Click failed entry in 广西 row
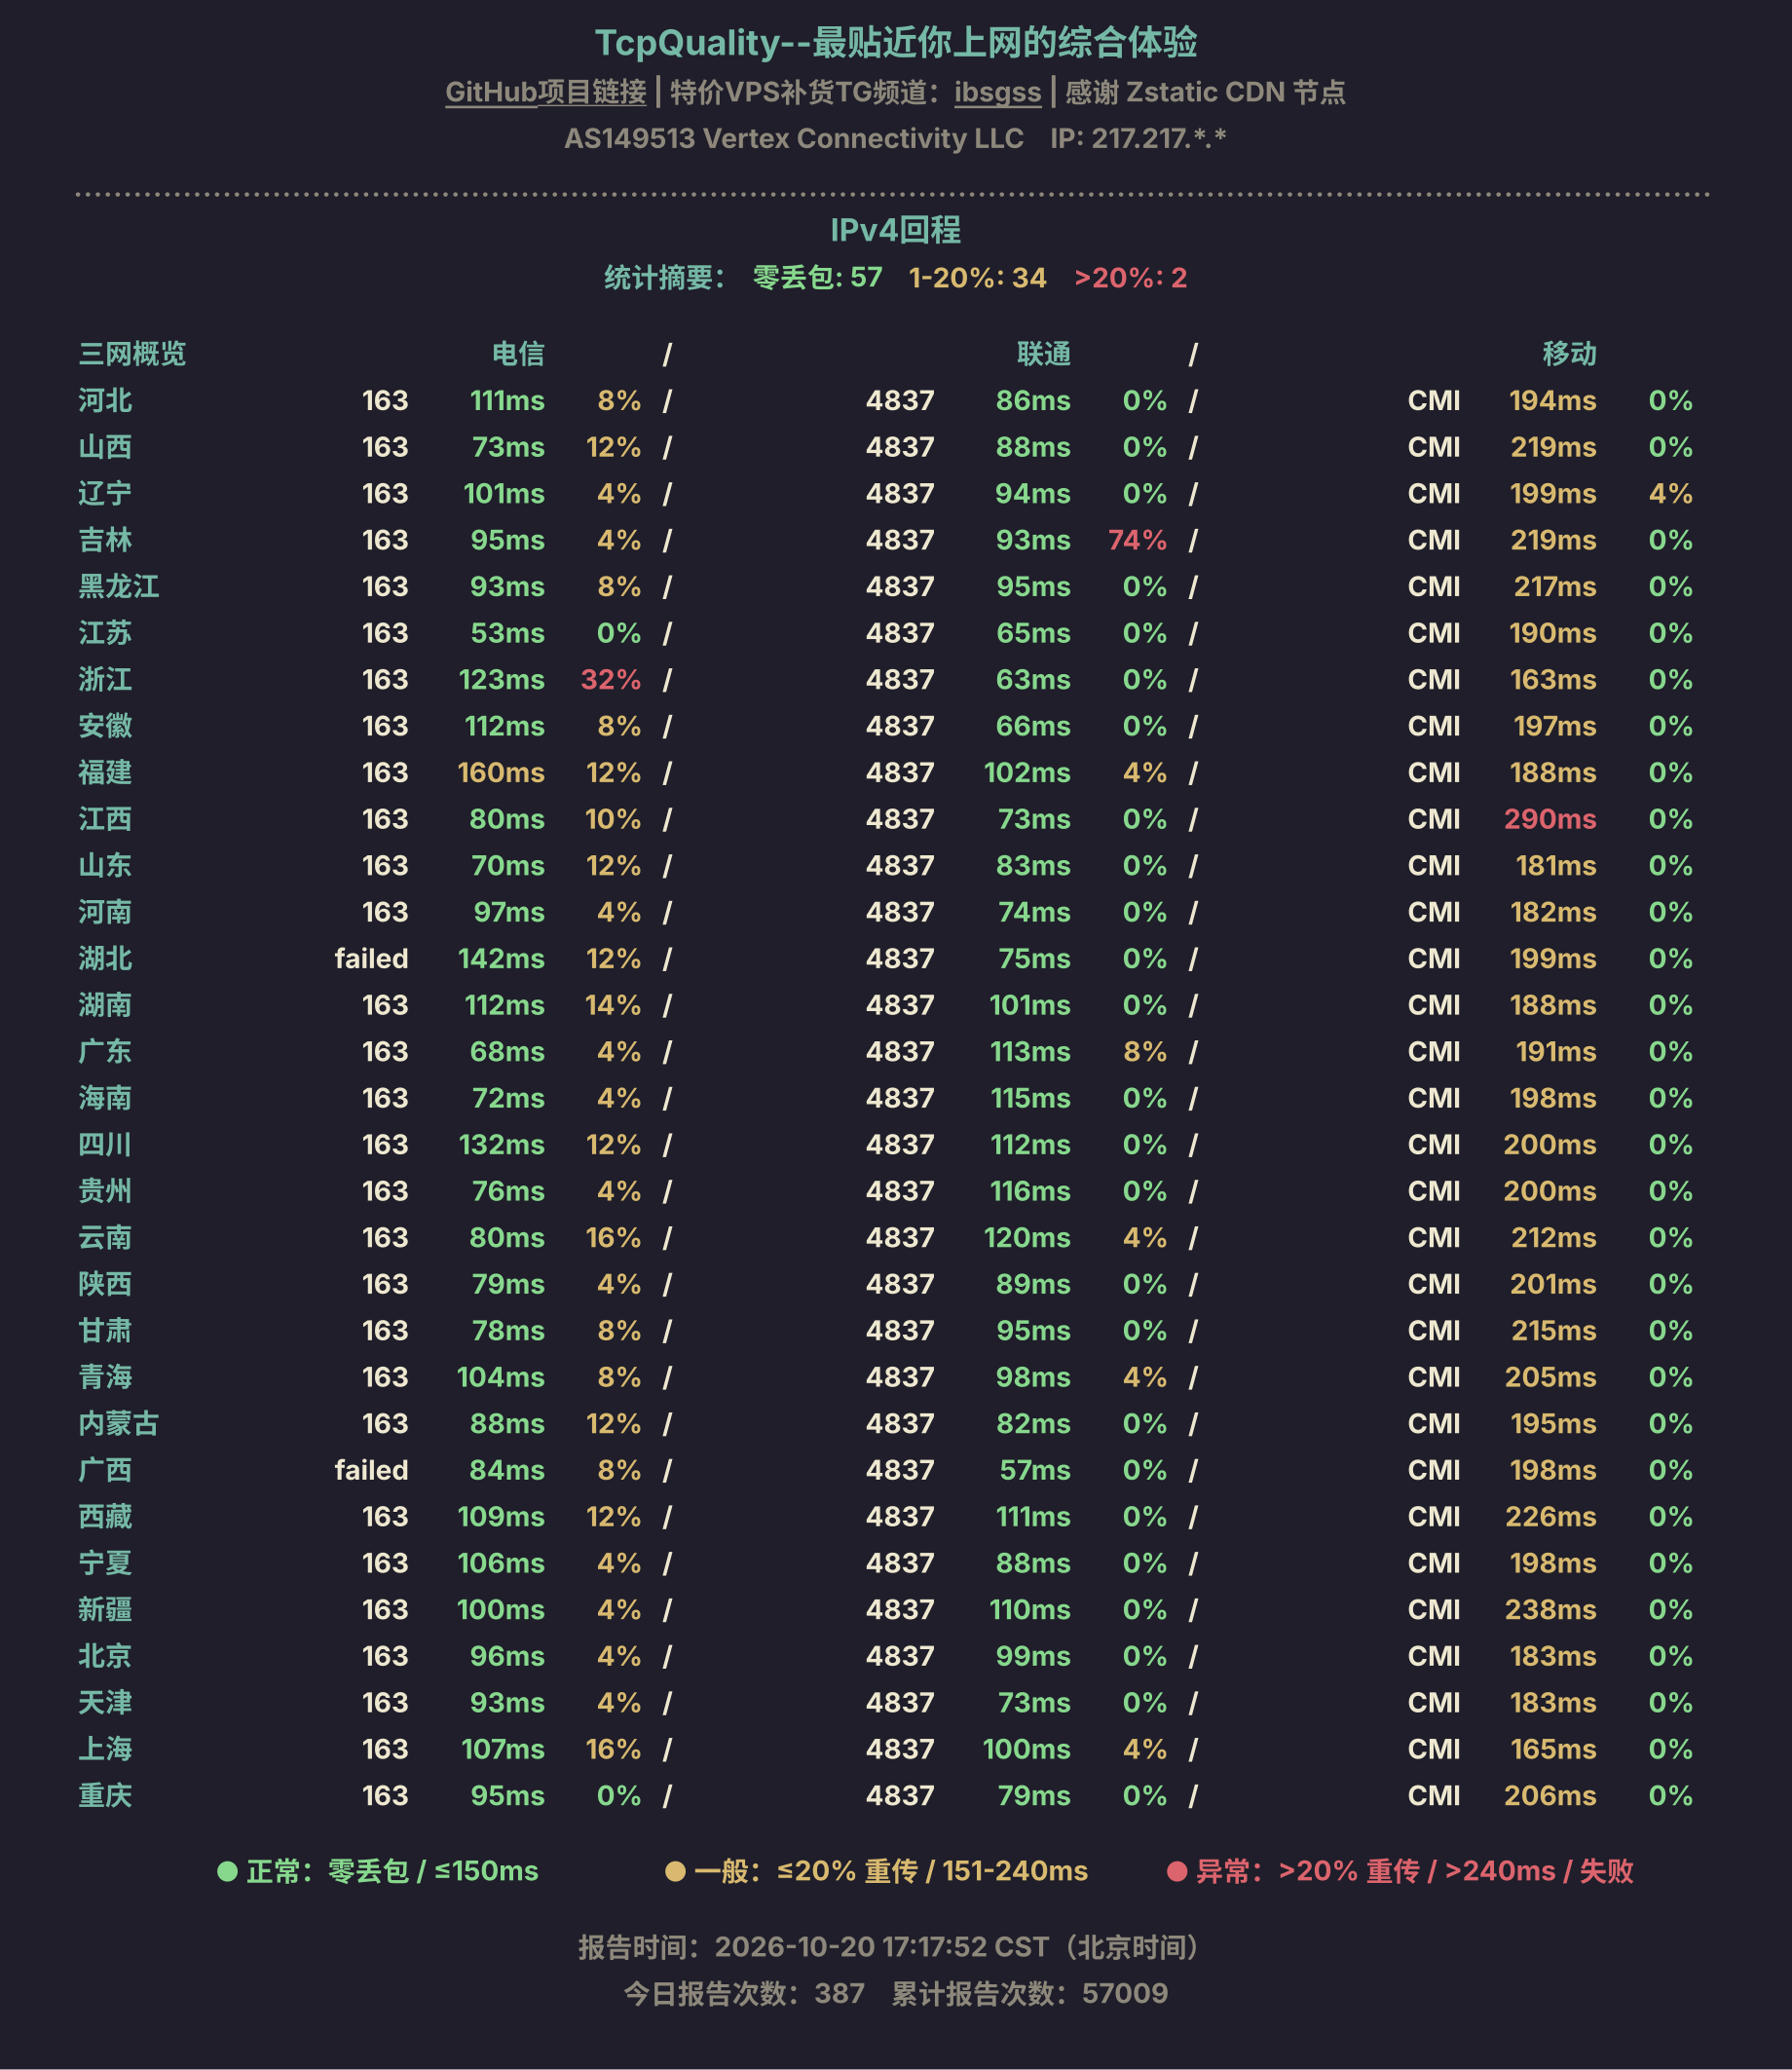The width and height of the screenshot is (1792, 2070). [371, 1470]
